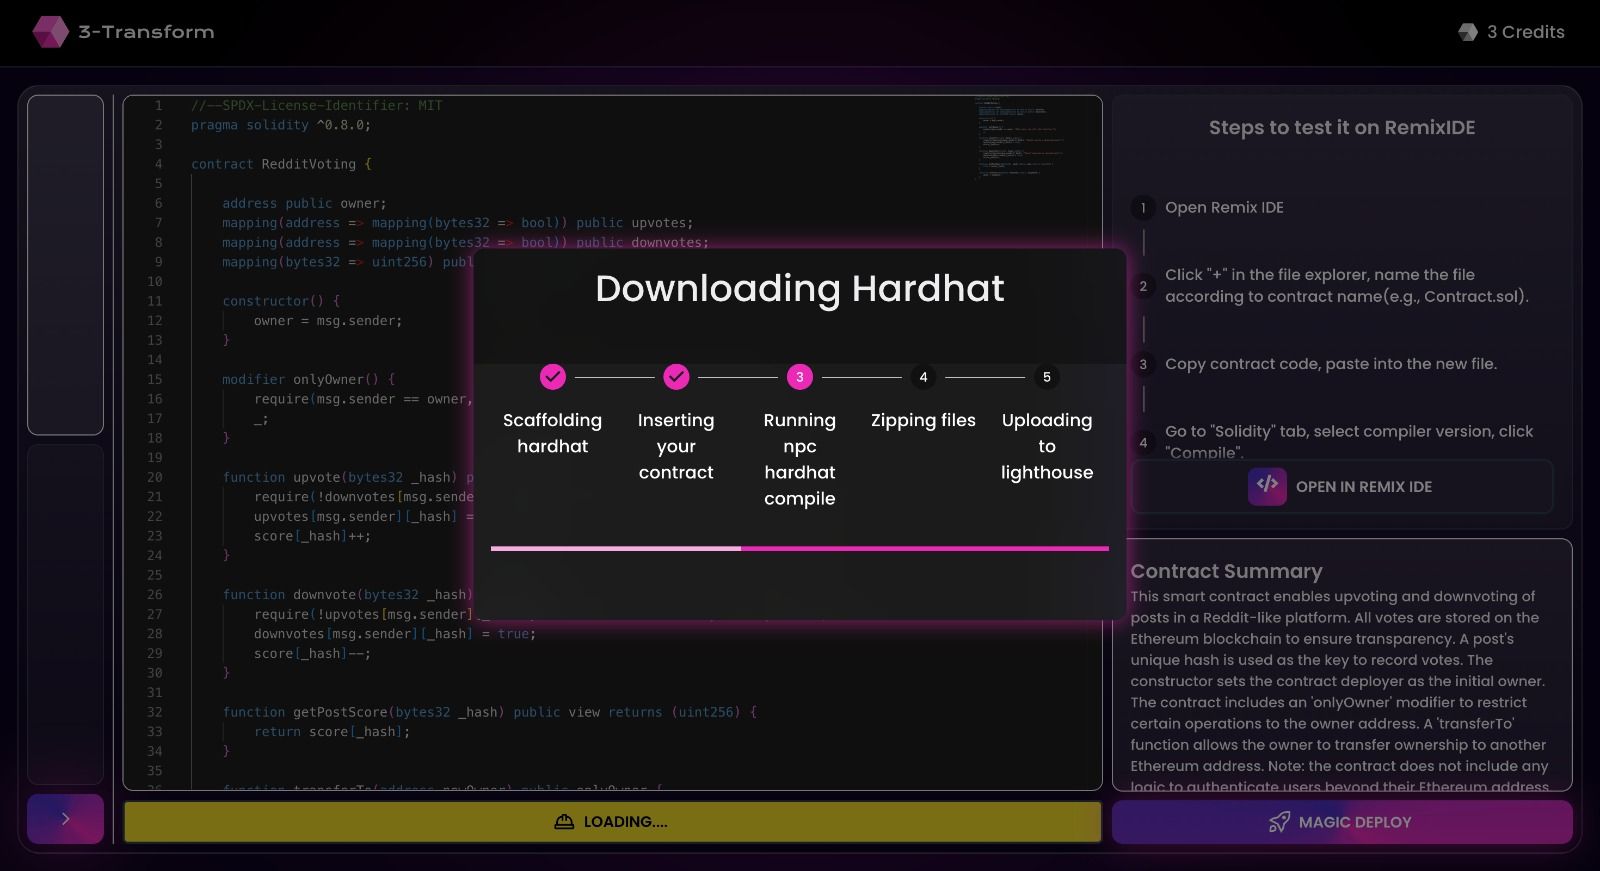Click the Scaffolding hardhat step label

pyautogui.click(x=553, y=433)
